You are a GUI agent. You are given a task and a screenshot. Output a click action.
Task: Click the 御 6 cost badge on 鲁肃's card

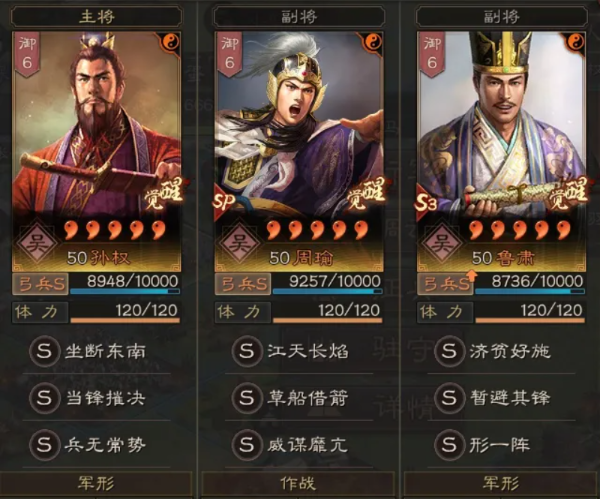pos(432,54)
